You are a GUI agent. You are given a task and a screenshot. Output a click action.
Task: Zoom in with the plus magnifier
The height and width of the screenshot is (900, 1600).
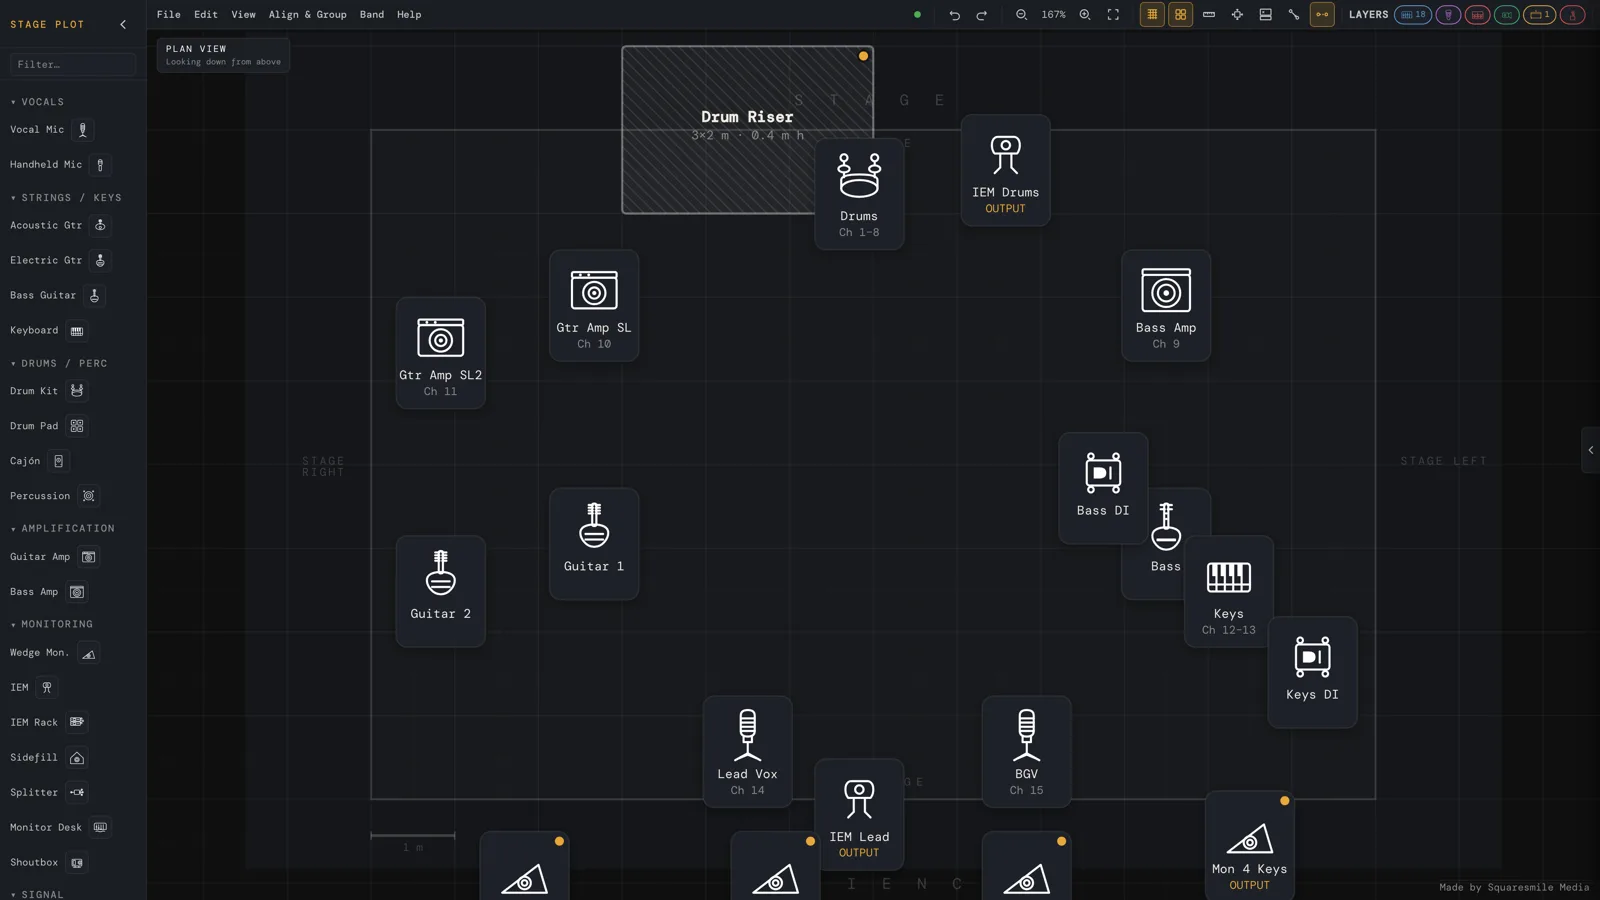click(1085, 15)
